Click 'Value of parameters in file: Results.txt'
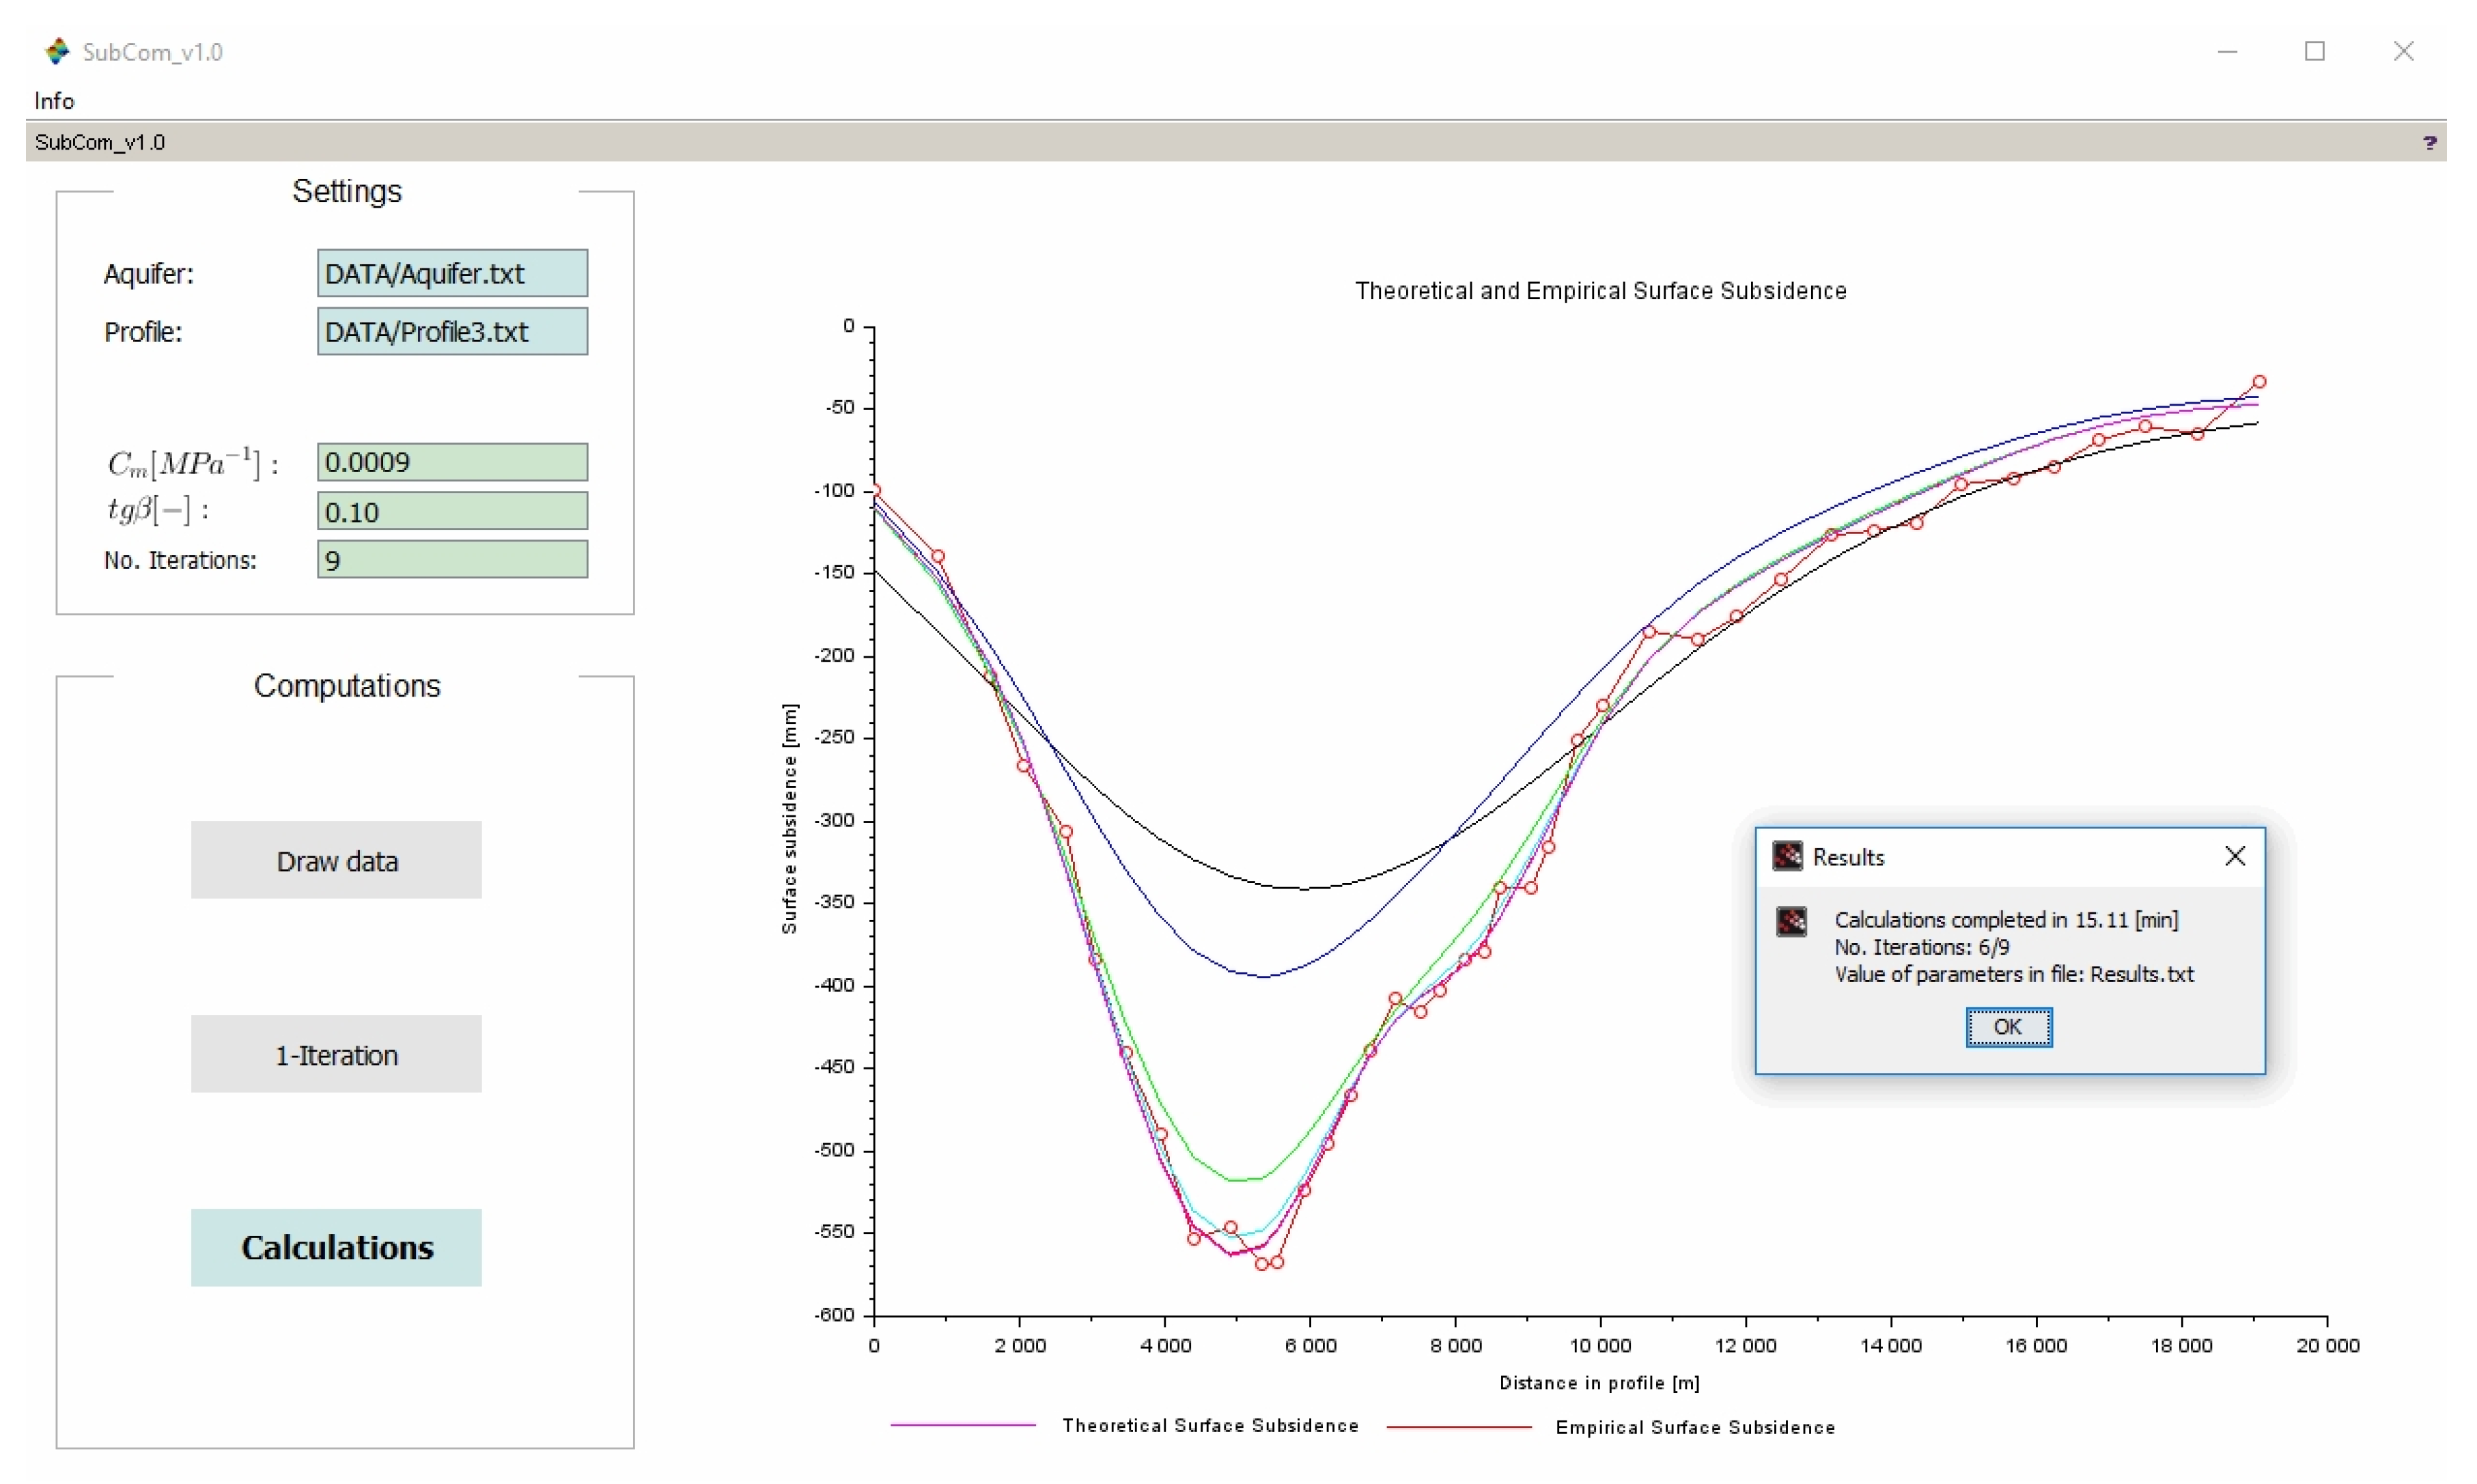The height and width of the screenshot is (1484, 2477). pos(2014,974)
